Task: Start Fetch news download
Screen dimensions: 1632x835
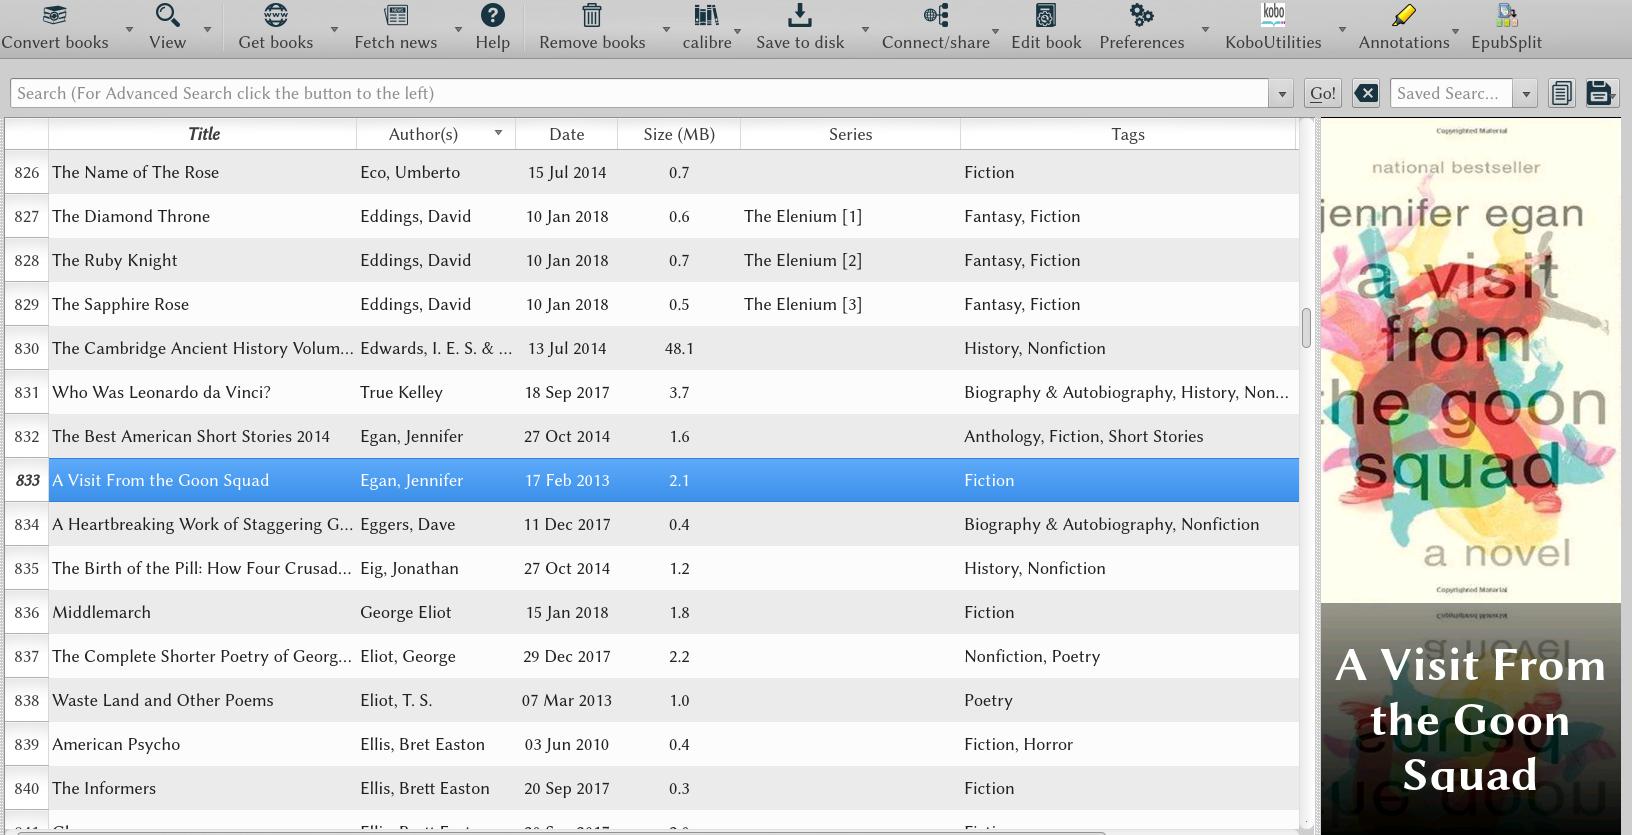Action: 395,27
